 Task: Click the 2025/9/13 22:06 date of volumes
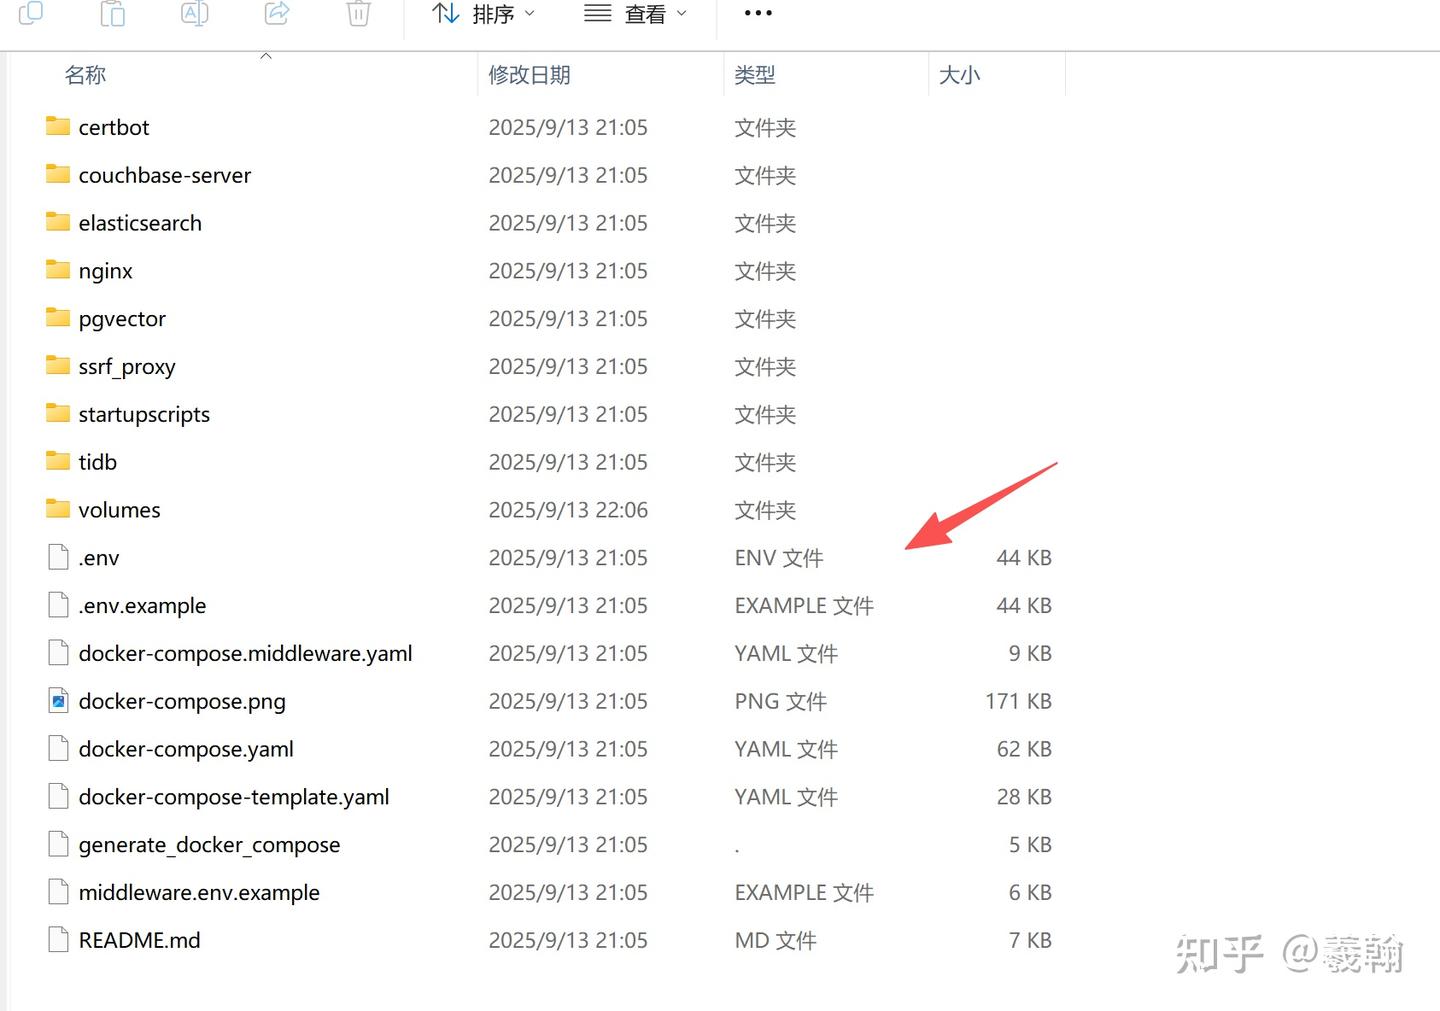(x=568, y=510)
